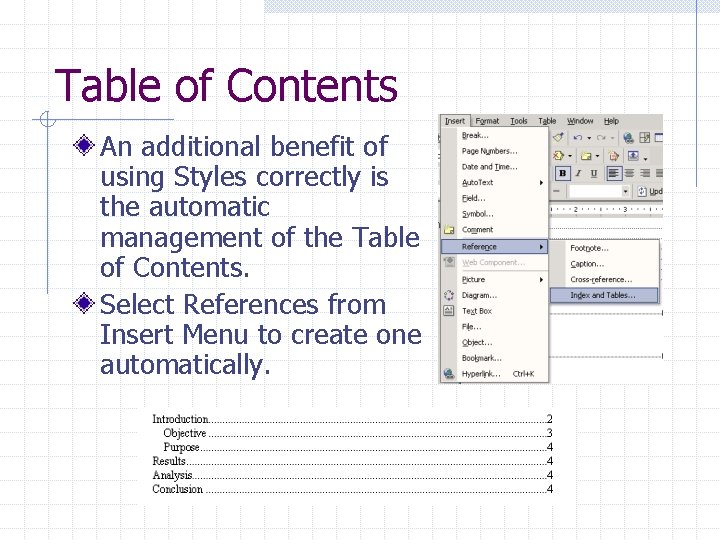Click the Track Changes page icon
Viewport: 720px width, 540px height.
(613, 156)
